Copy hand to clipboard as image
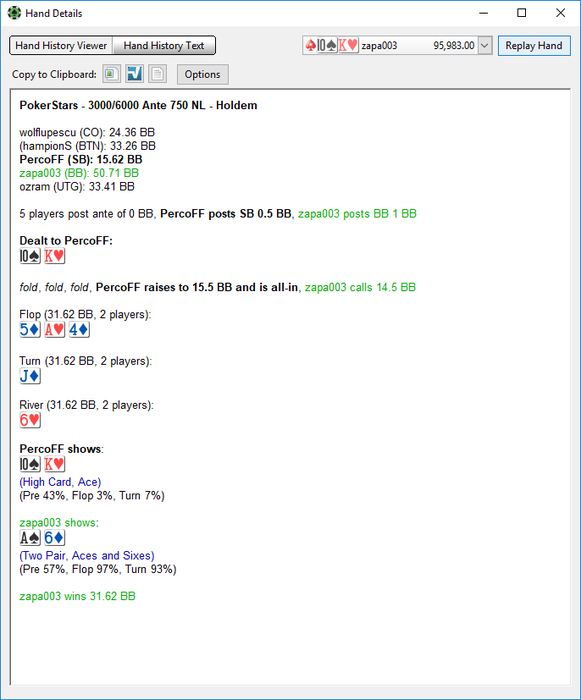The image size is (581, 700). pos(111,74)
